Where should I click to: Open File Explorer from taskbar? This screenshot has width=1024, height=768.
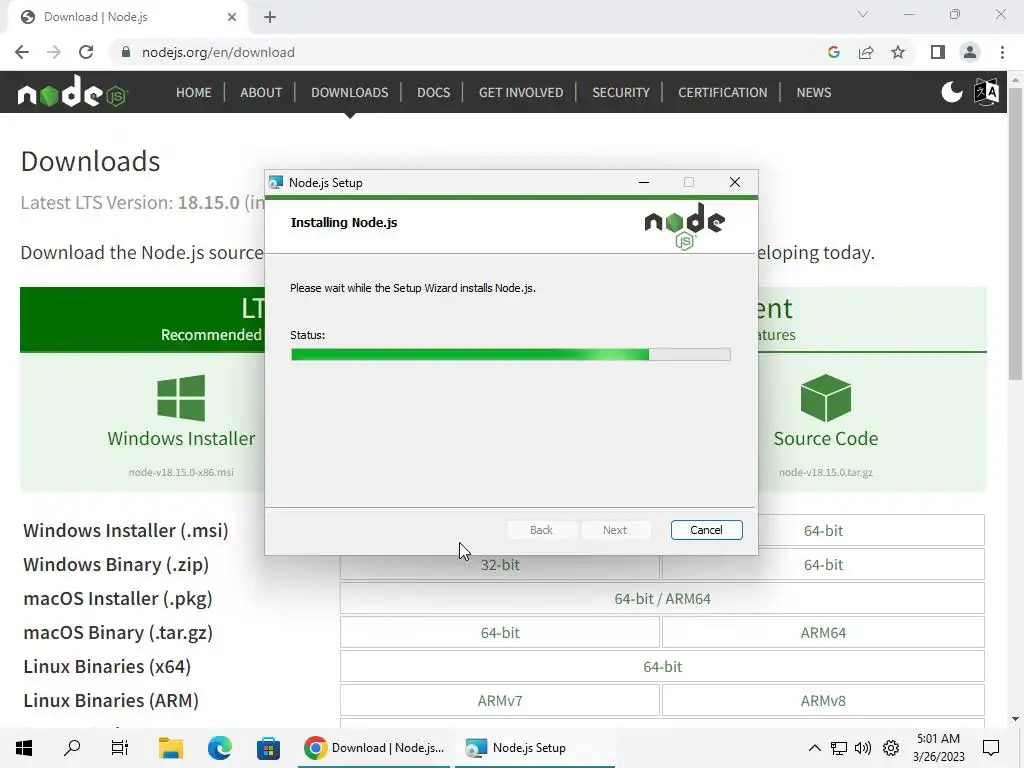(171, 748)
